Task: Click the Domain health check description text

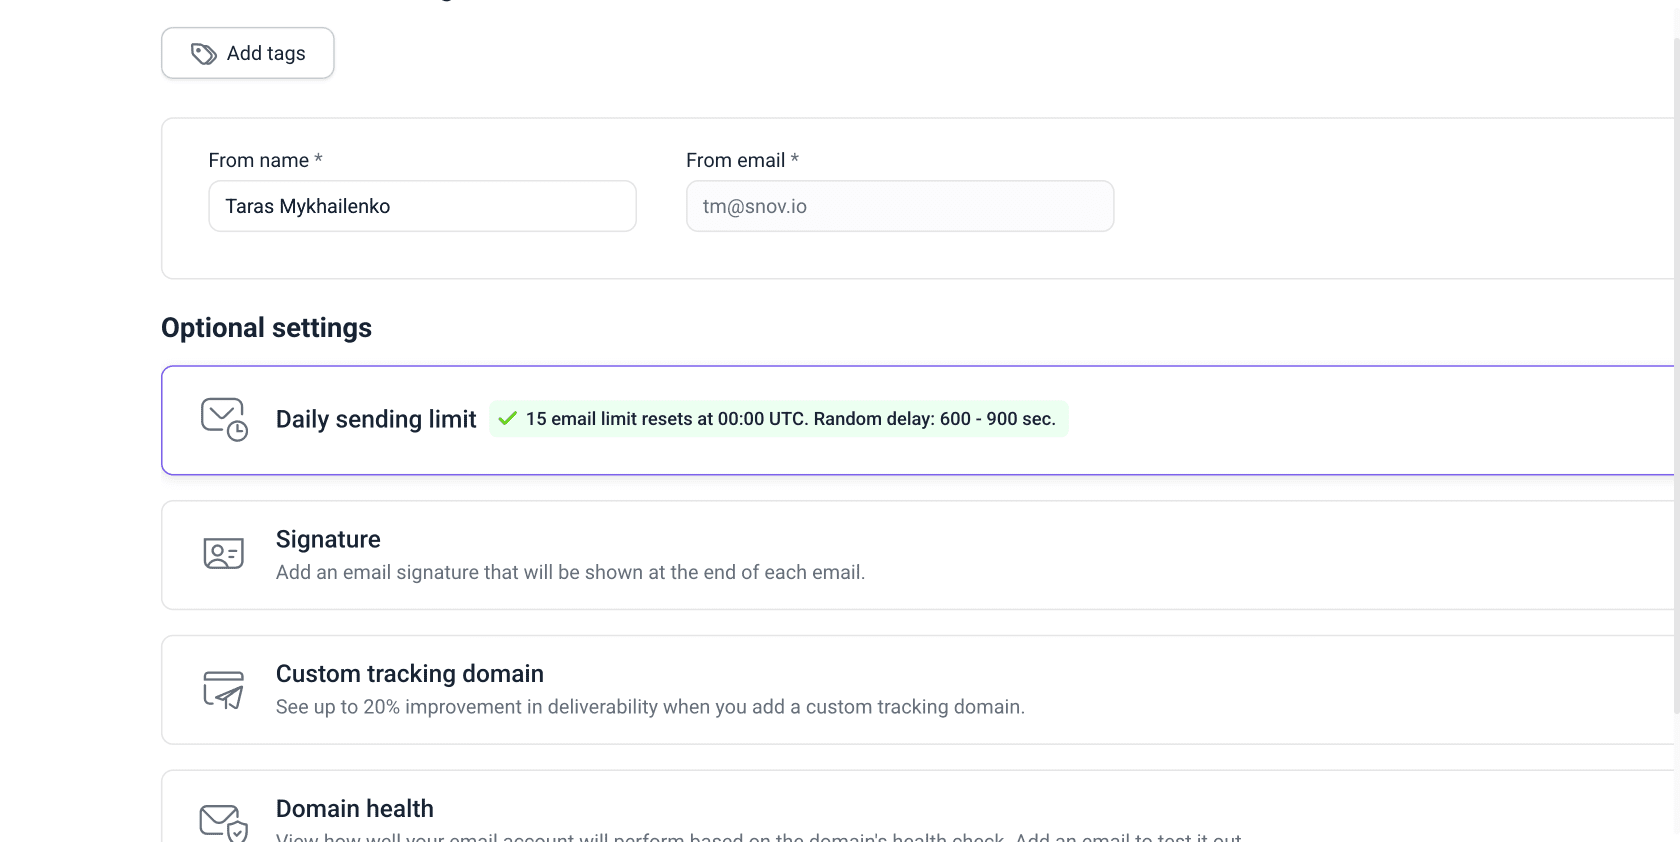Action: pos(758,836)
